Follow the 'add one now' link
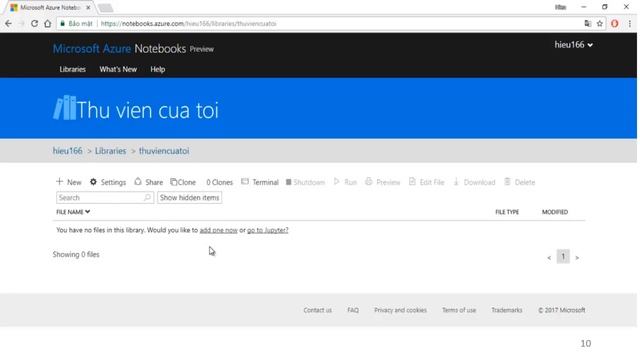This screenshot has width=640, height=360. (x=218, y=230)
